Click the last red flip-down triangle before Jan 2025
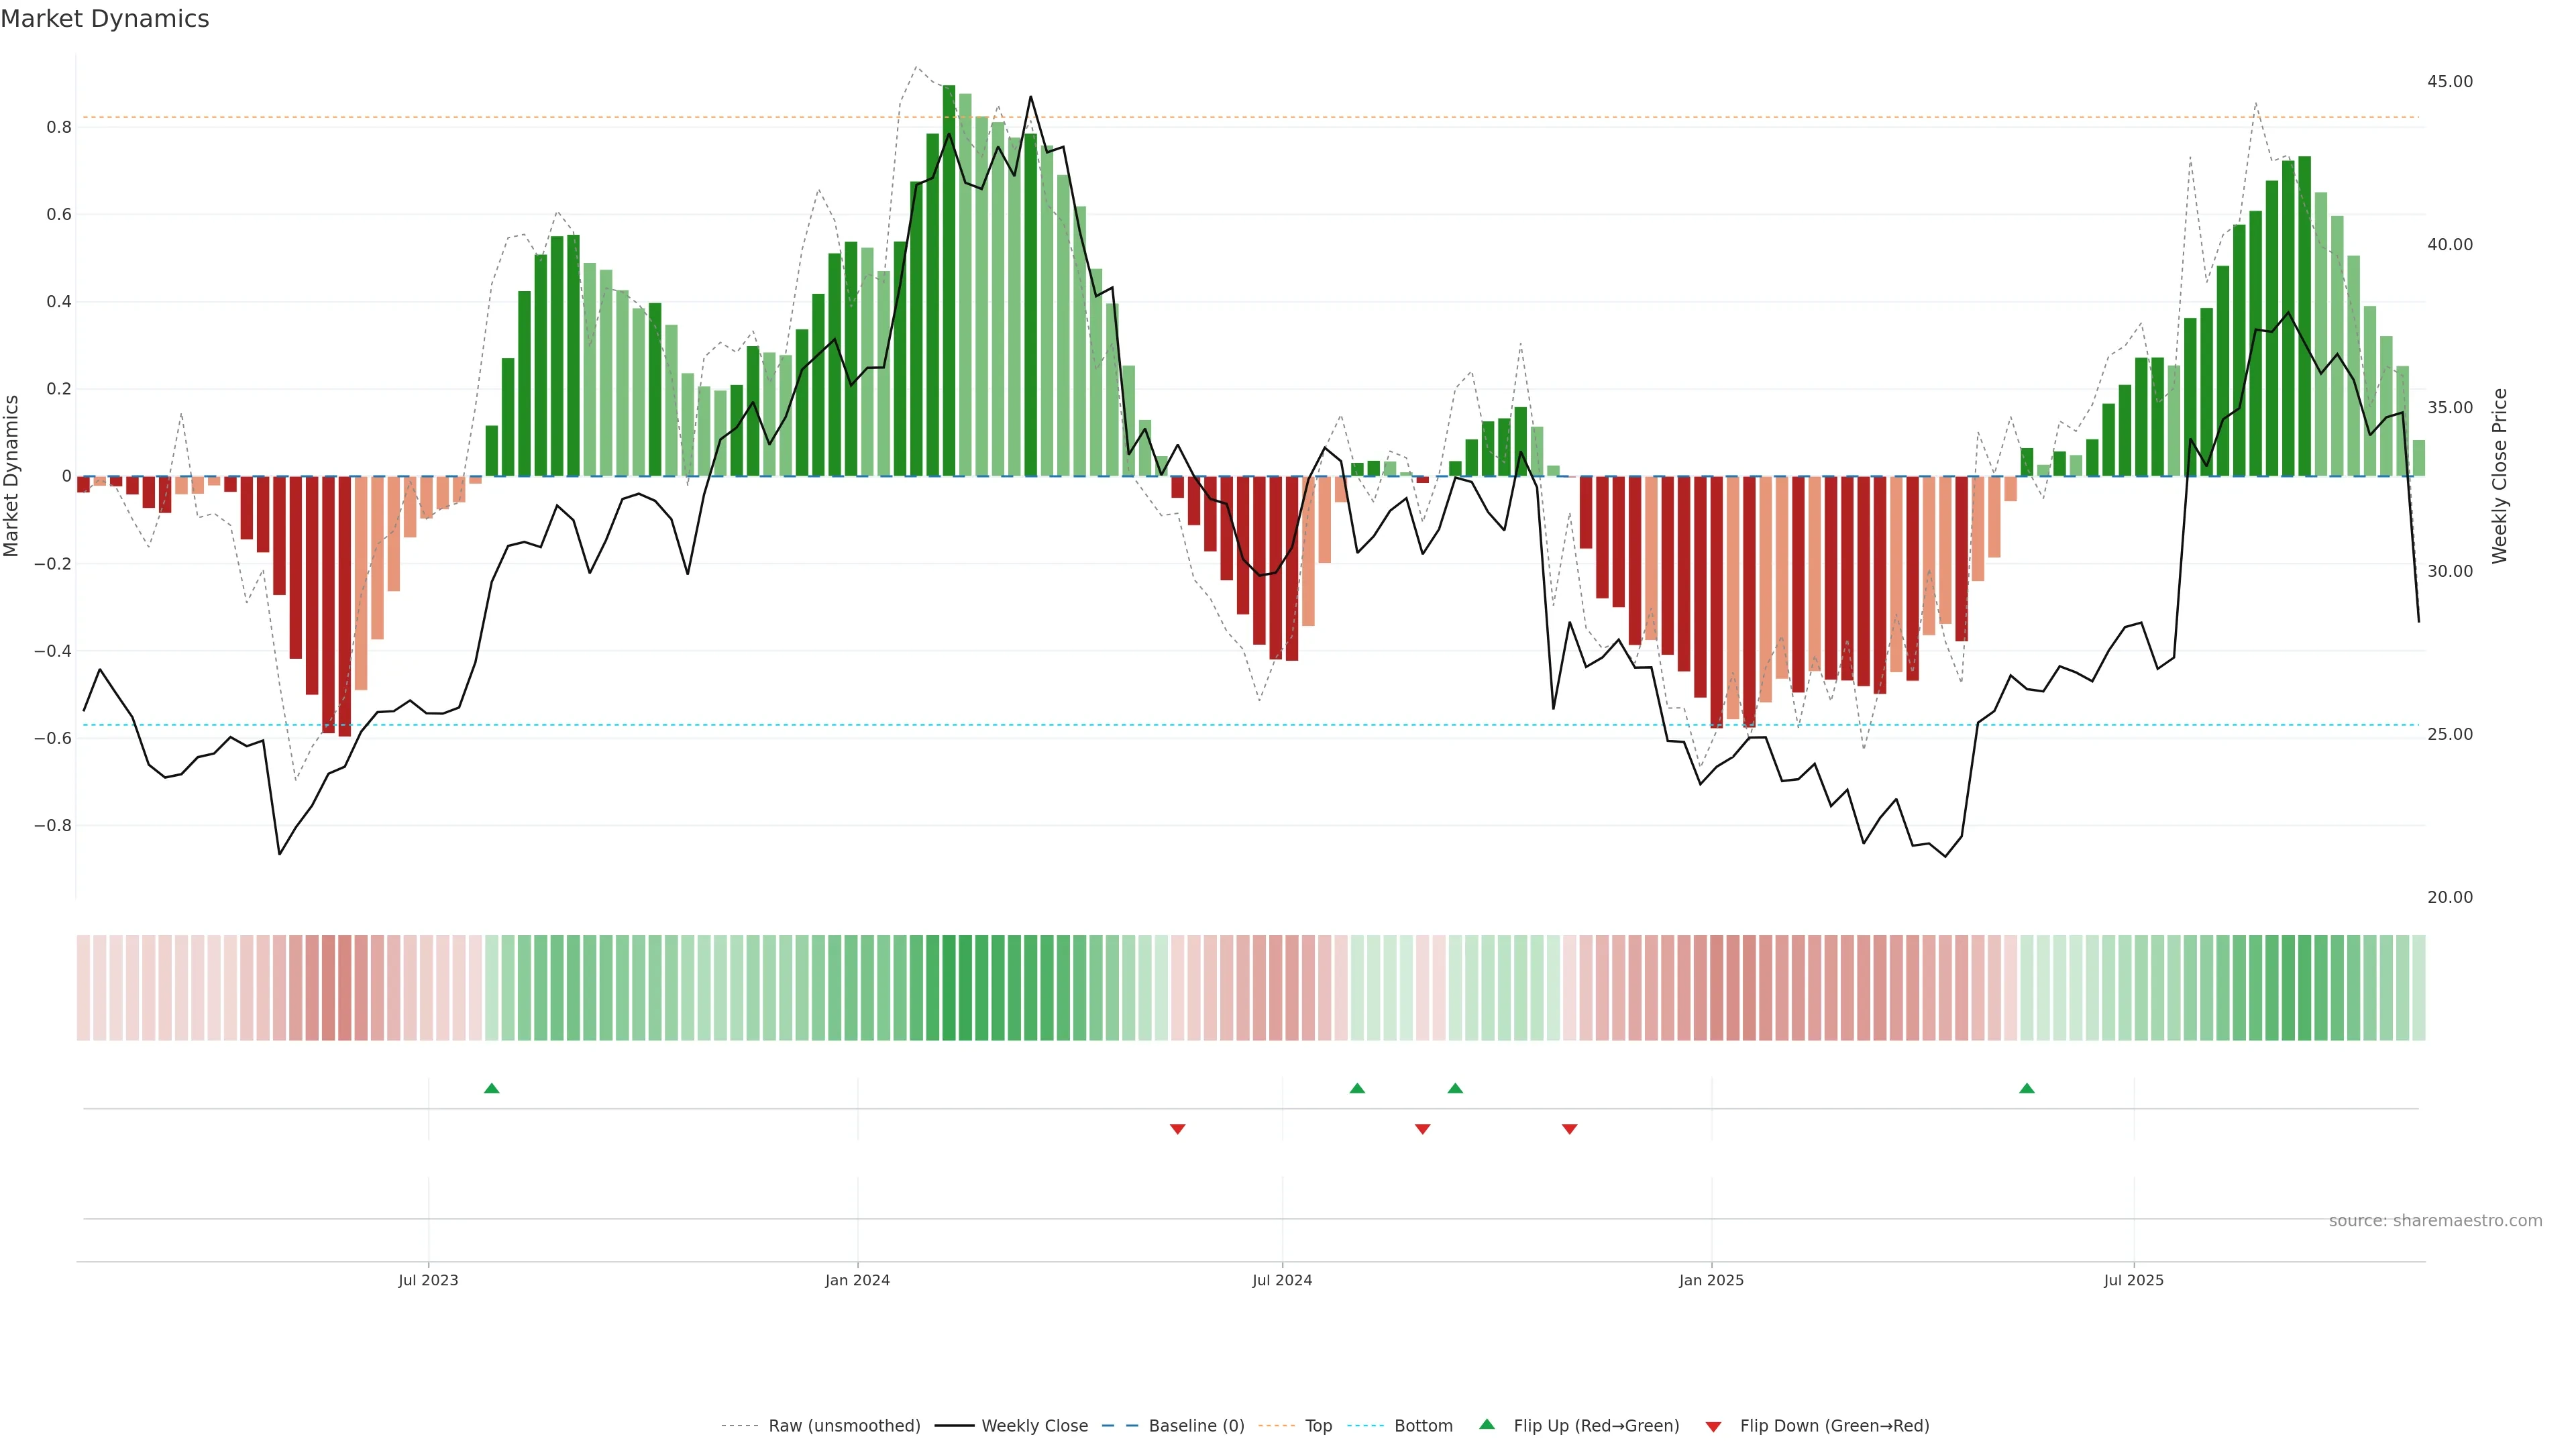Viewport: 2576px width, 1449px height. tap(1569, 1129)
